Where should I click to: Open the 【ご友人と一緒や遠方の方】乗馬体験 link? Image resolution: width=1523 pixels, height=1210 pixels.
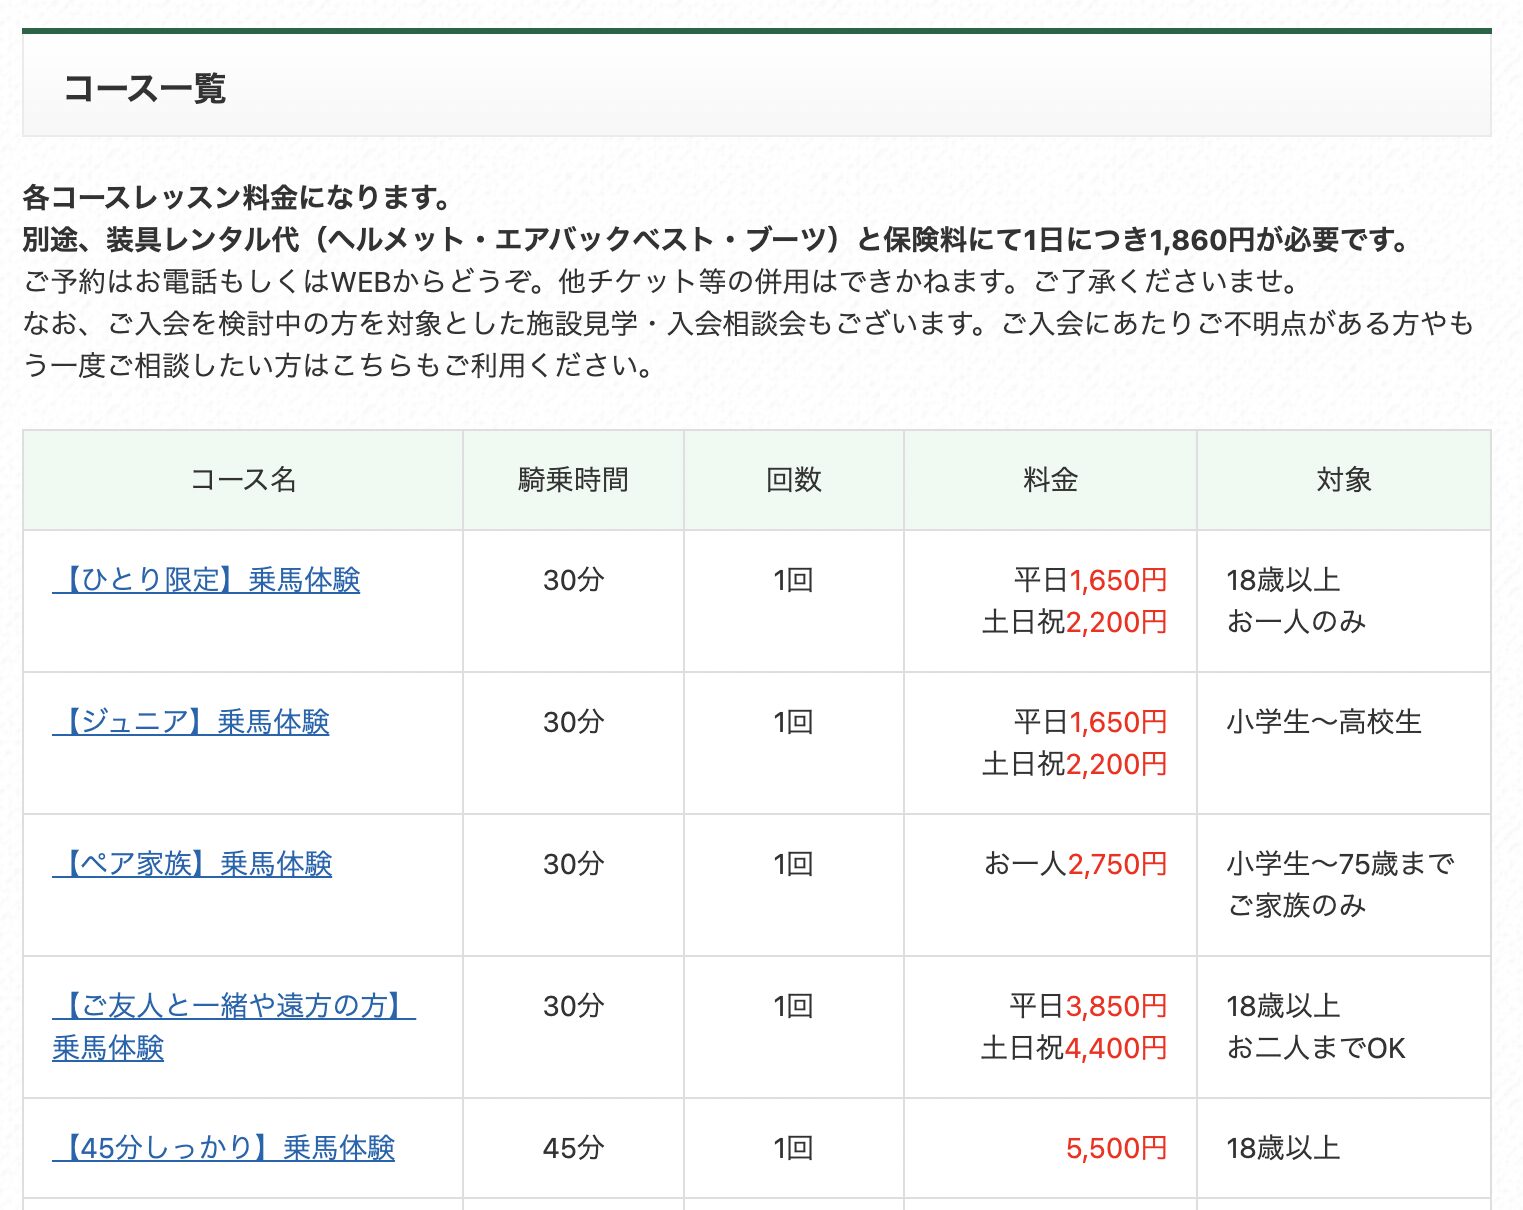(233, 1006)
